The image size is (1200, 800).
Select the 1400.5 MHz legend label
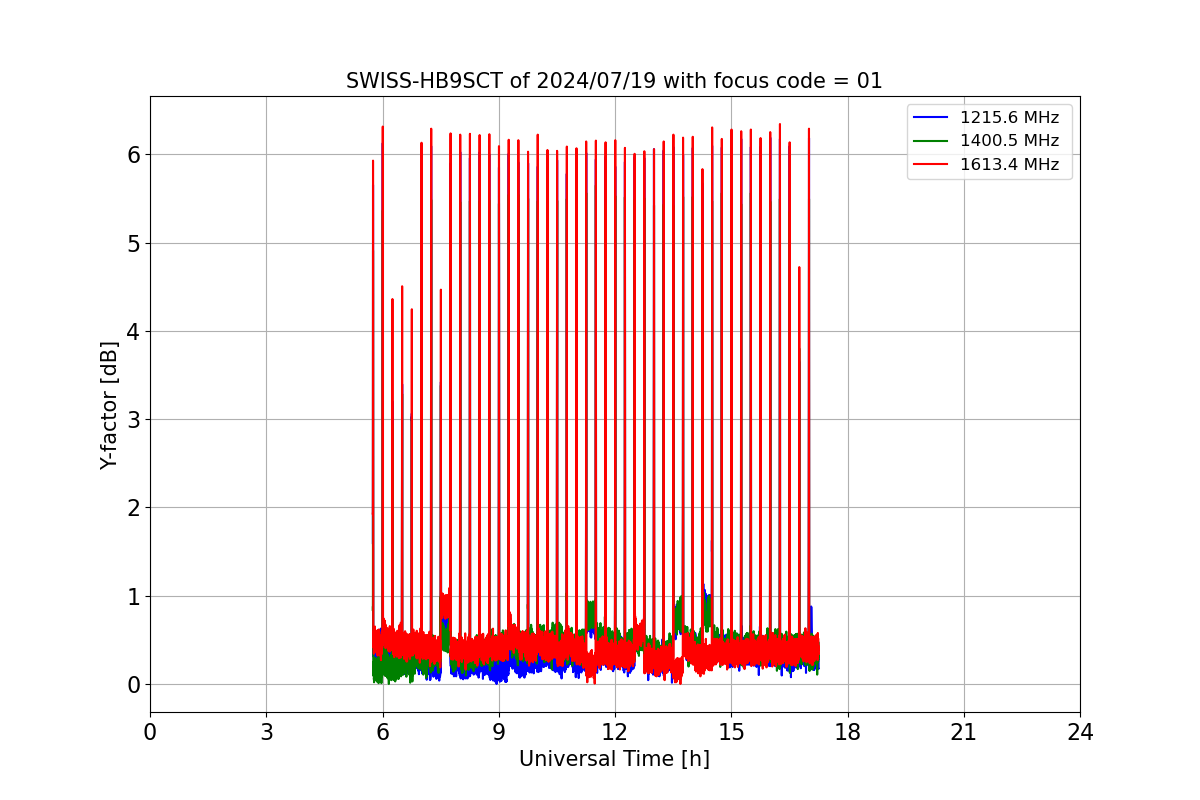[x=1009, y=141]
